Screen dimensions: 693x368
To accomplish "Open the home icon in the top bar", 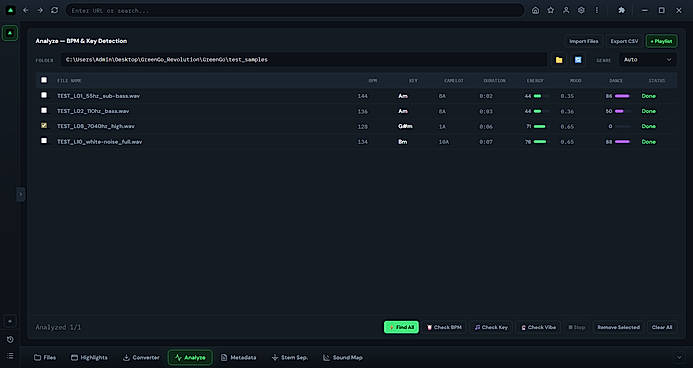I will tap(535, 10).
